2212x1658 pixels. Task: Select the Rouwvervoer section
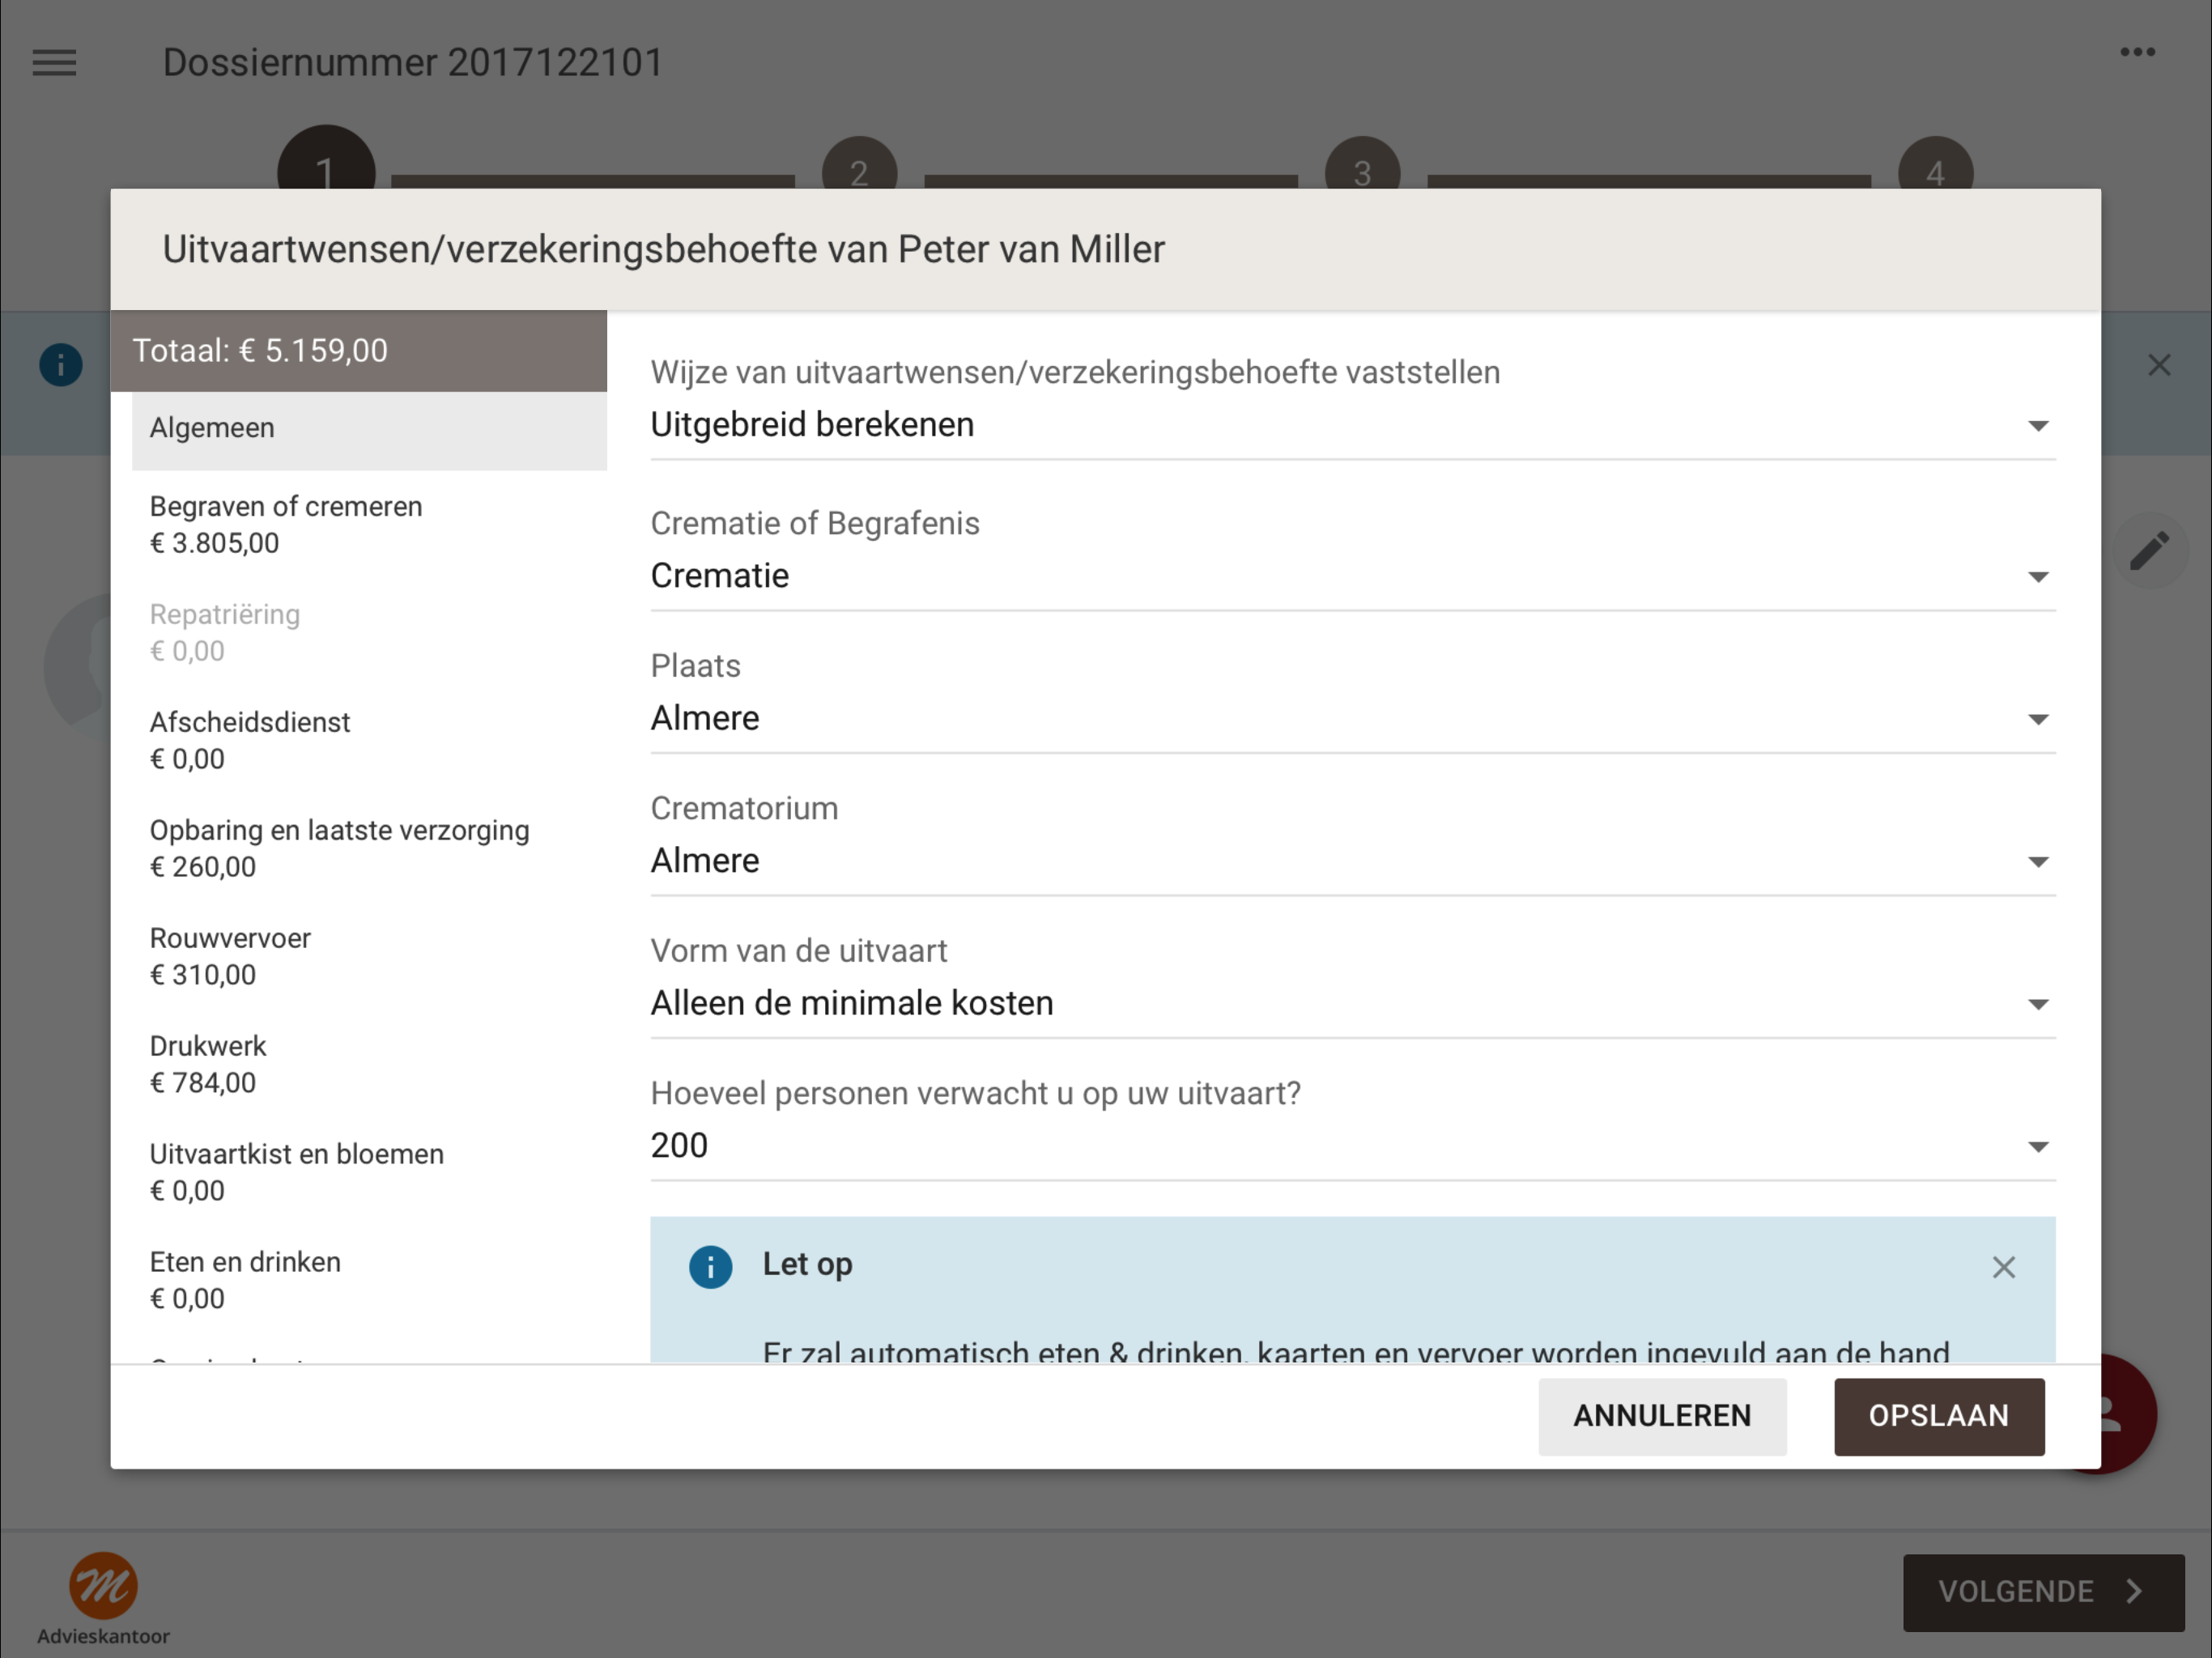[369, 957]
